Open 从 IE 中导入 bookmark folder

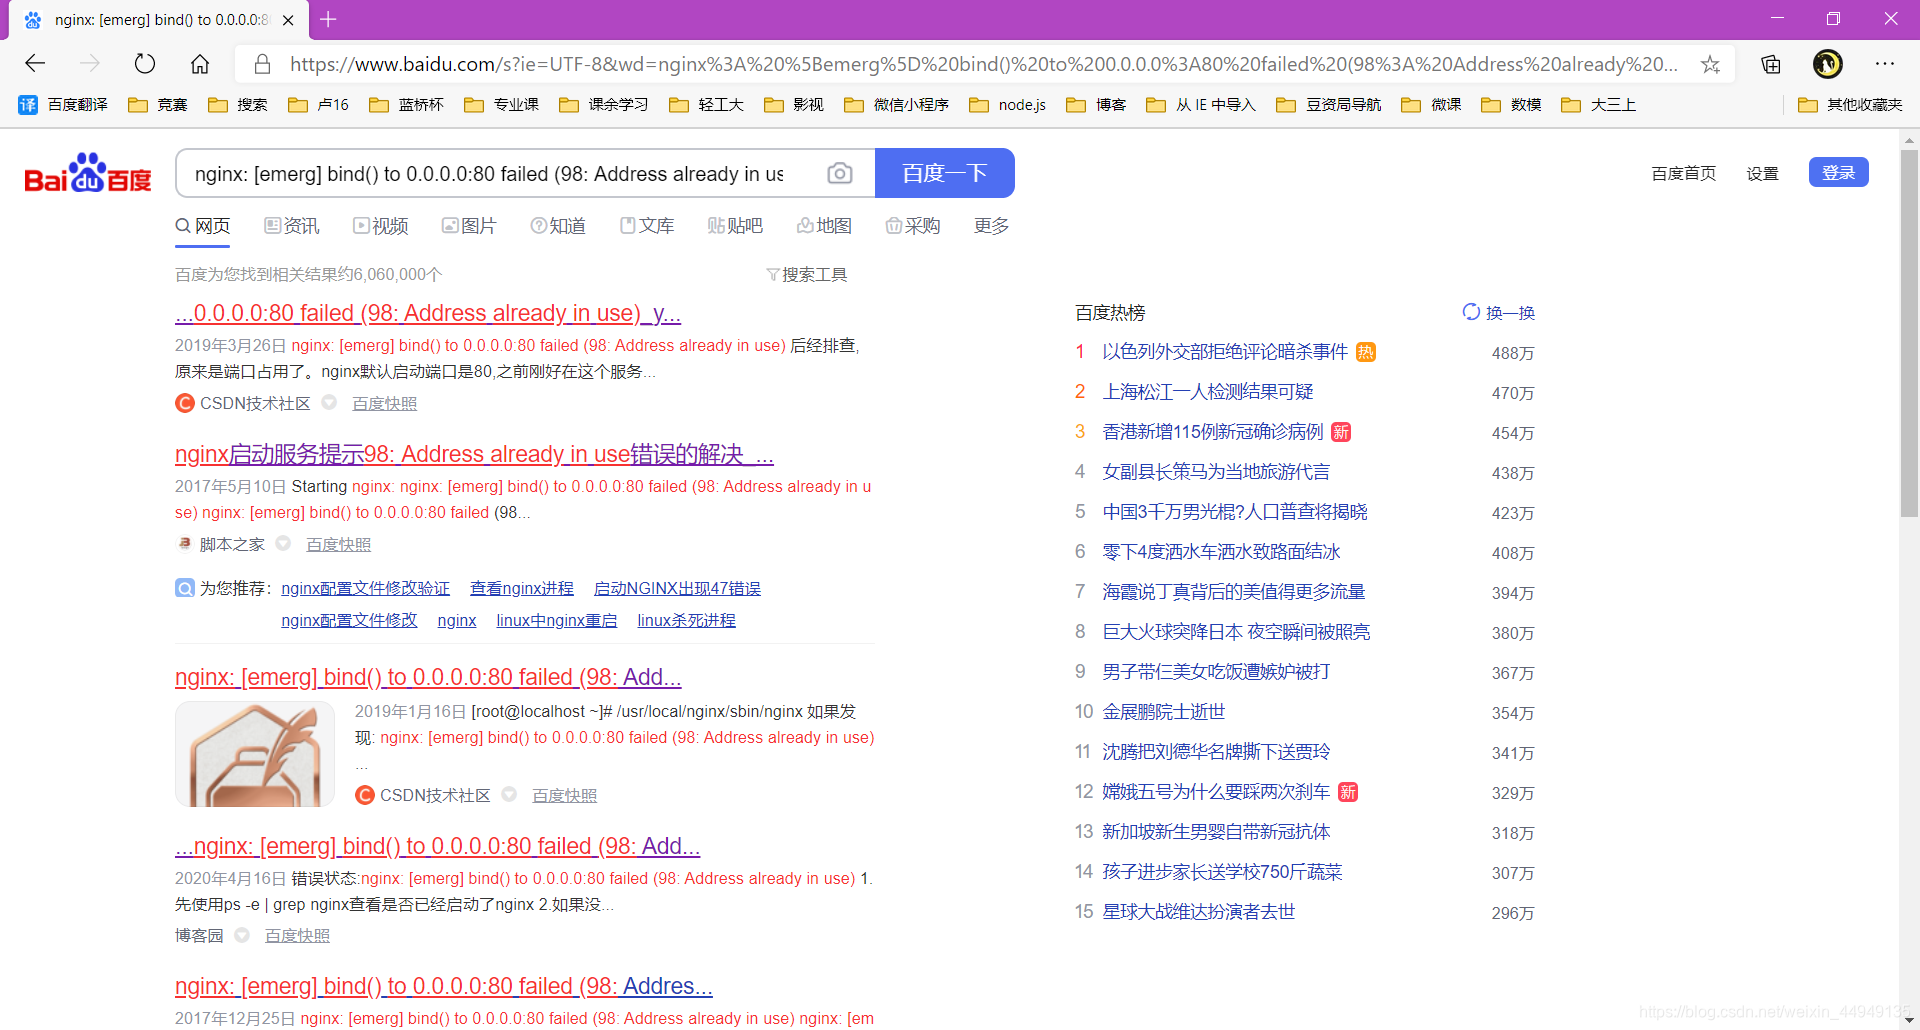pyautogui.click(x=1200, y=105)
